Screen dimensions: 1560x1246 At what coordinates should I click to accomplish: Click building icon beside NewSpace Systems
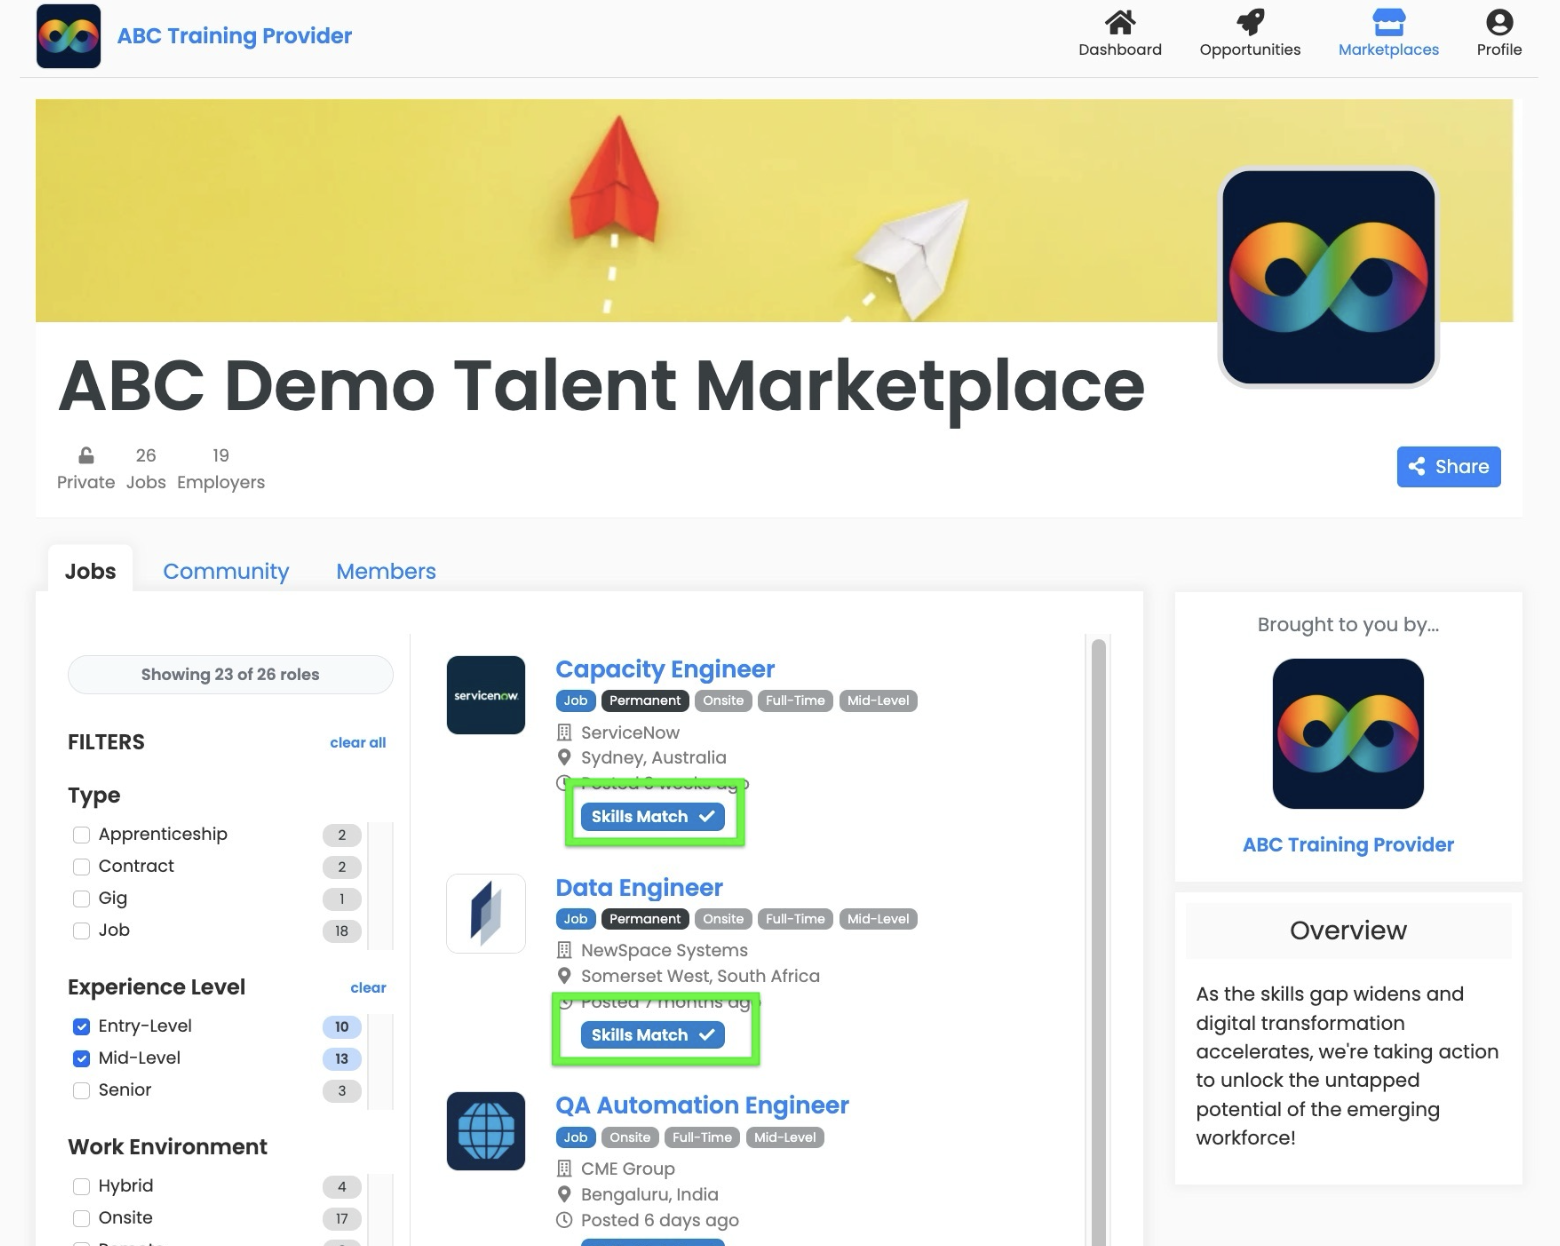pyautogui.click(x=564, y=950)
